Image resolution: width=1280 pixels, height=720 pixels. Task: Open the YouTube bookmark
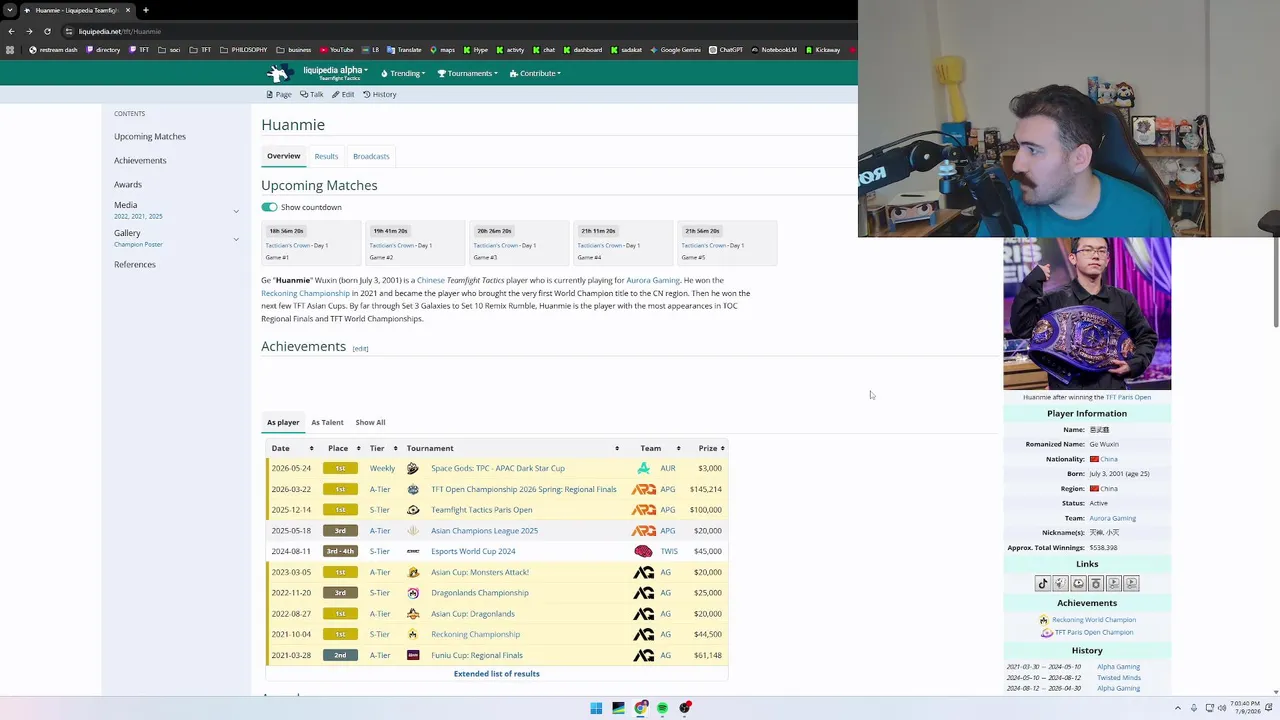click(x=337, y=50)
